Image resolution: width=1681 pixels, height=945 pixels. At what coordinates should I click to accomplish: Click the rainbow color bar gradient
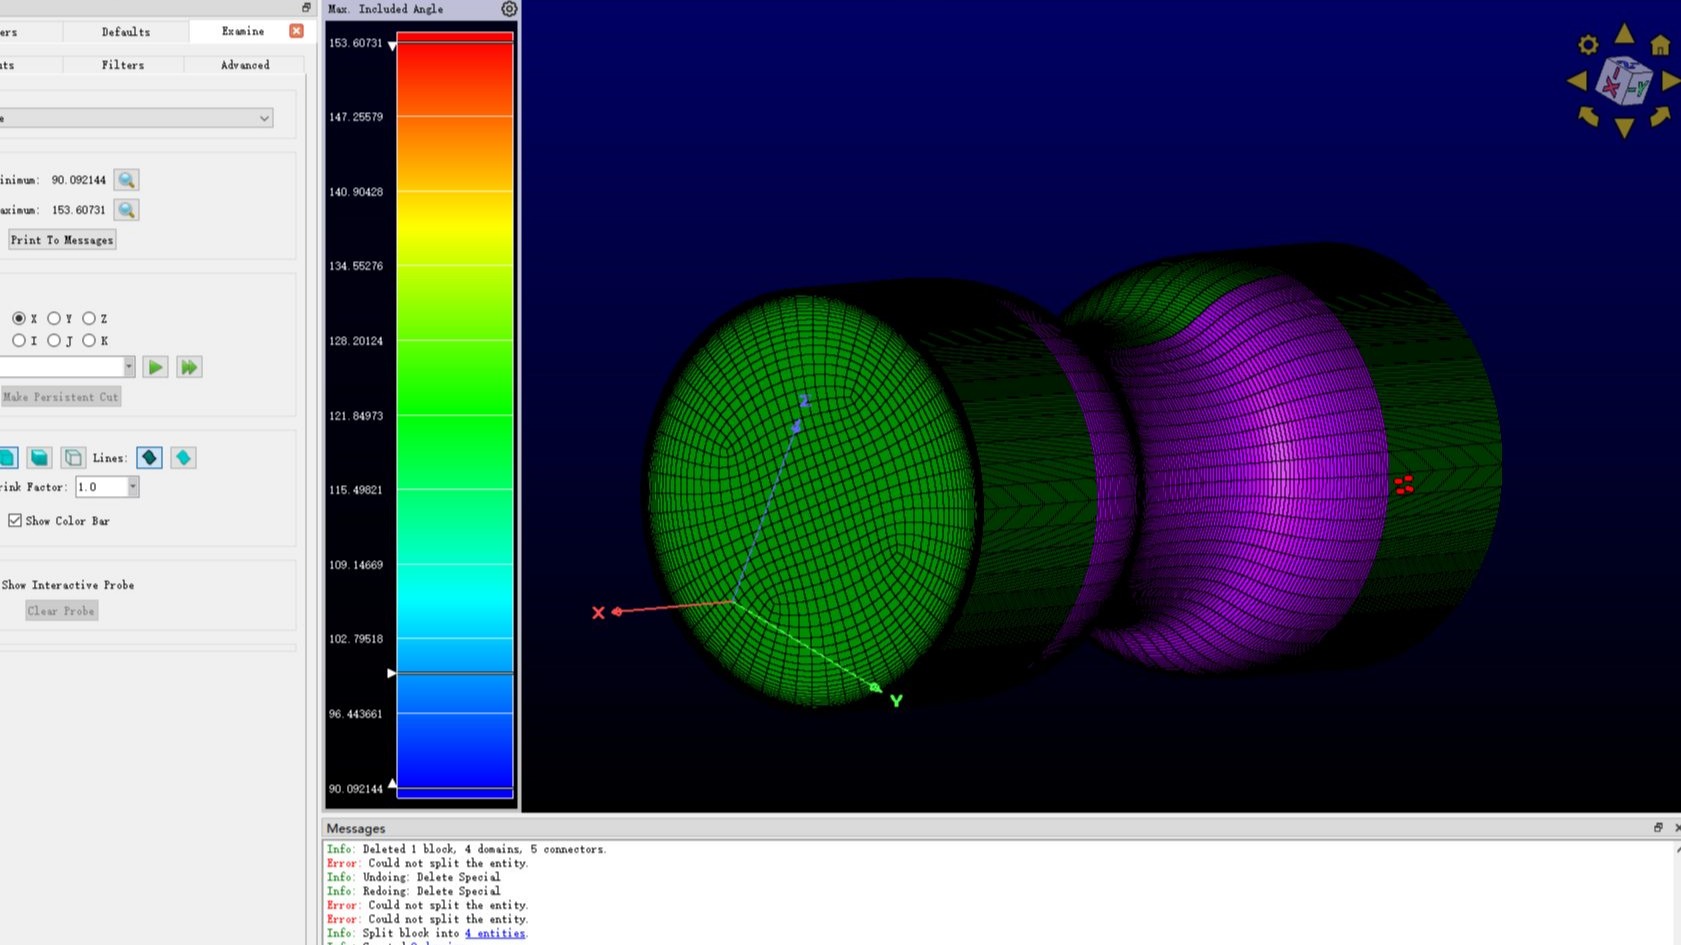(455, 415)
